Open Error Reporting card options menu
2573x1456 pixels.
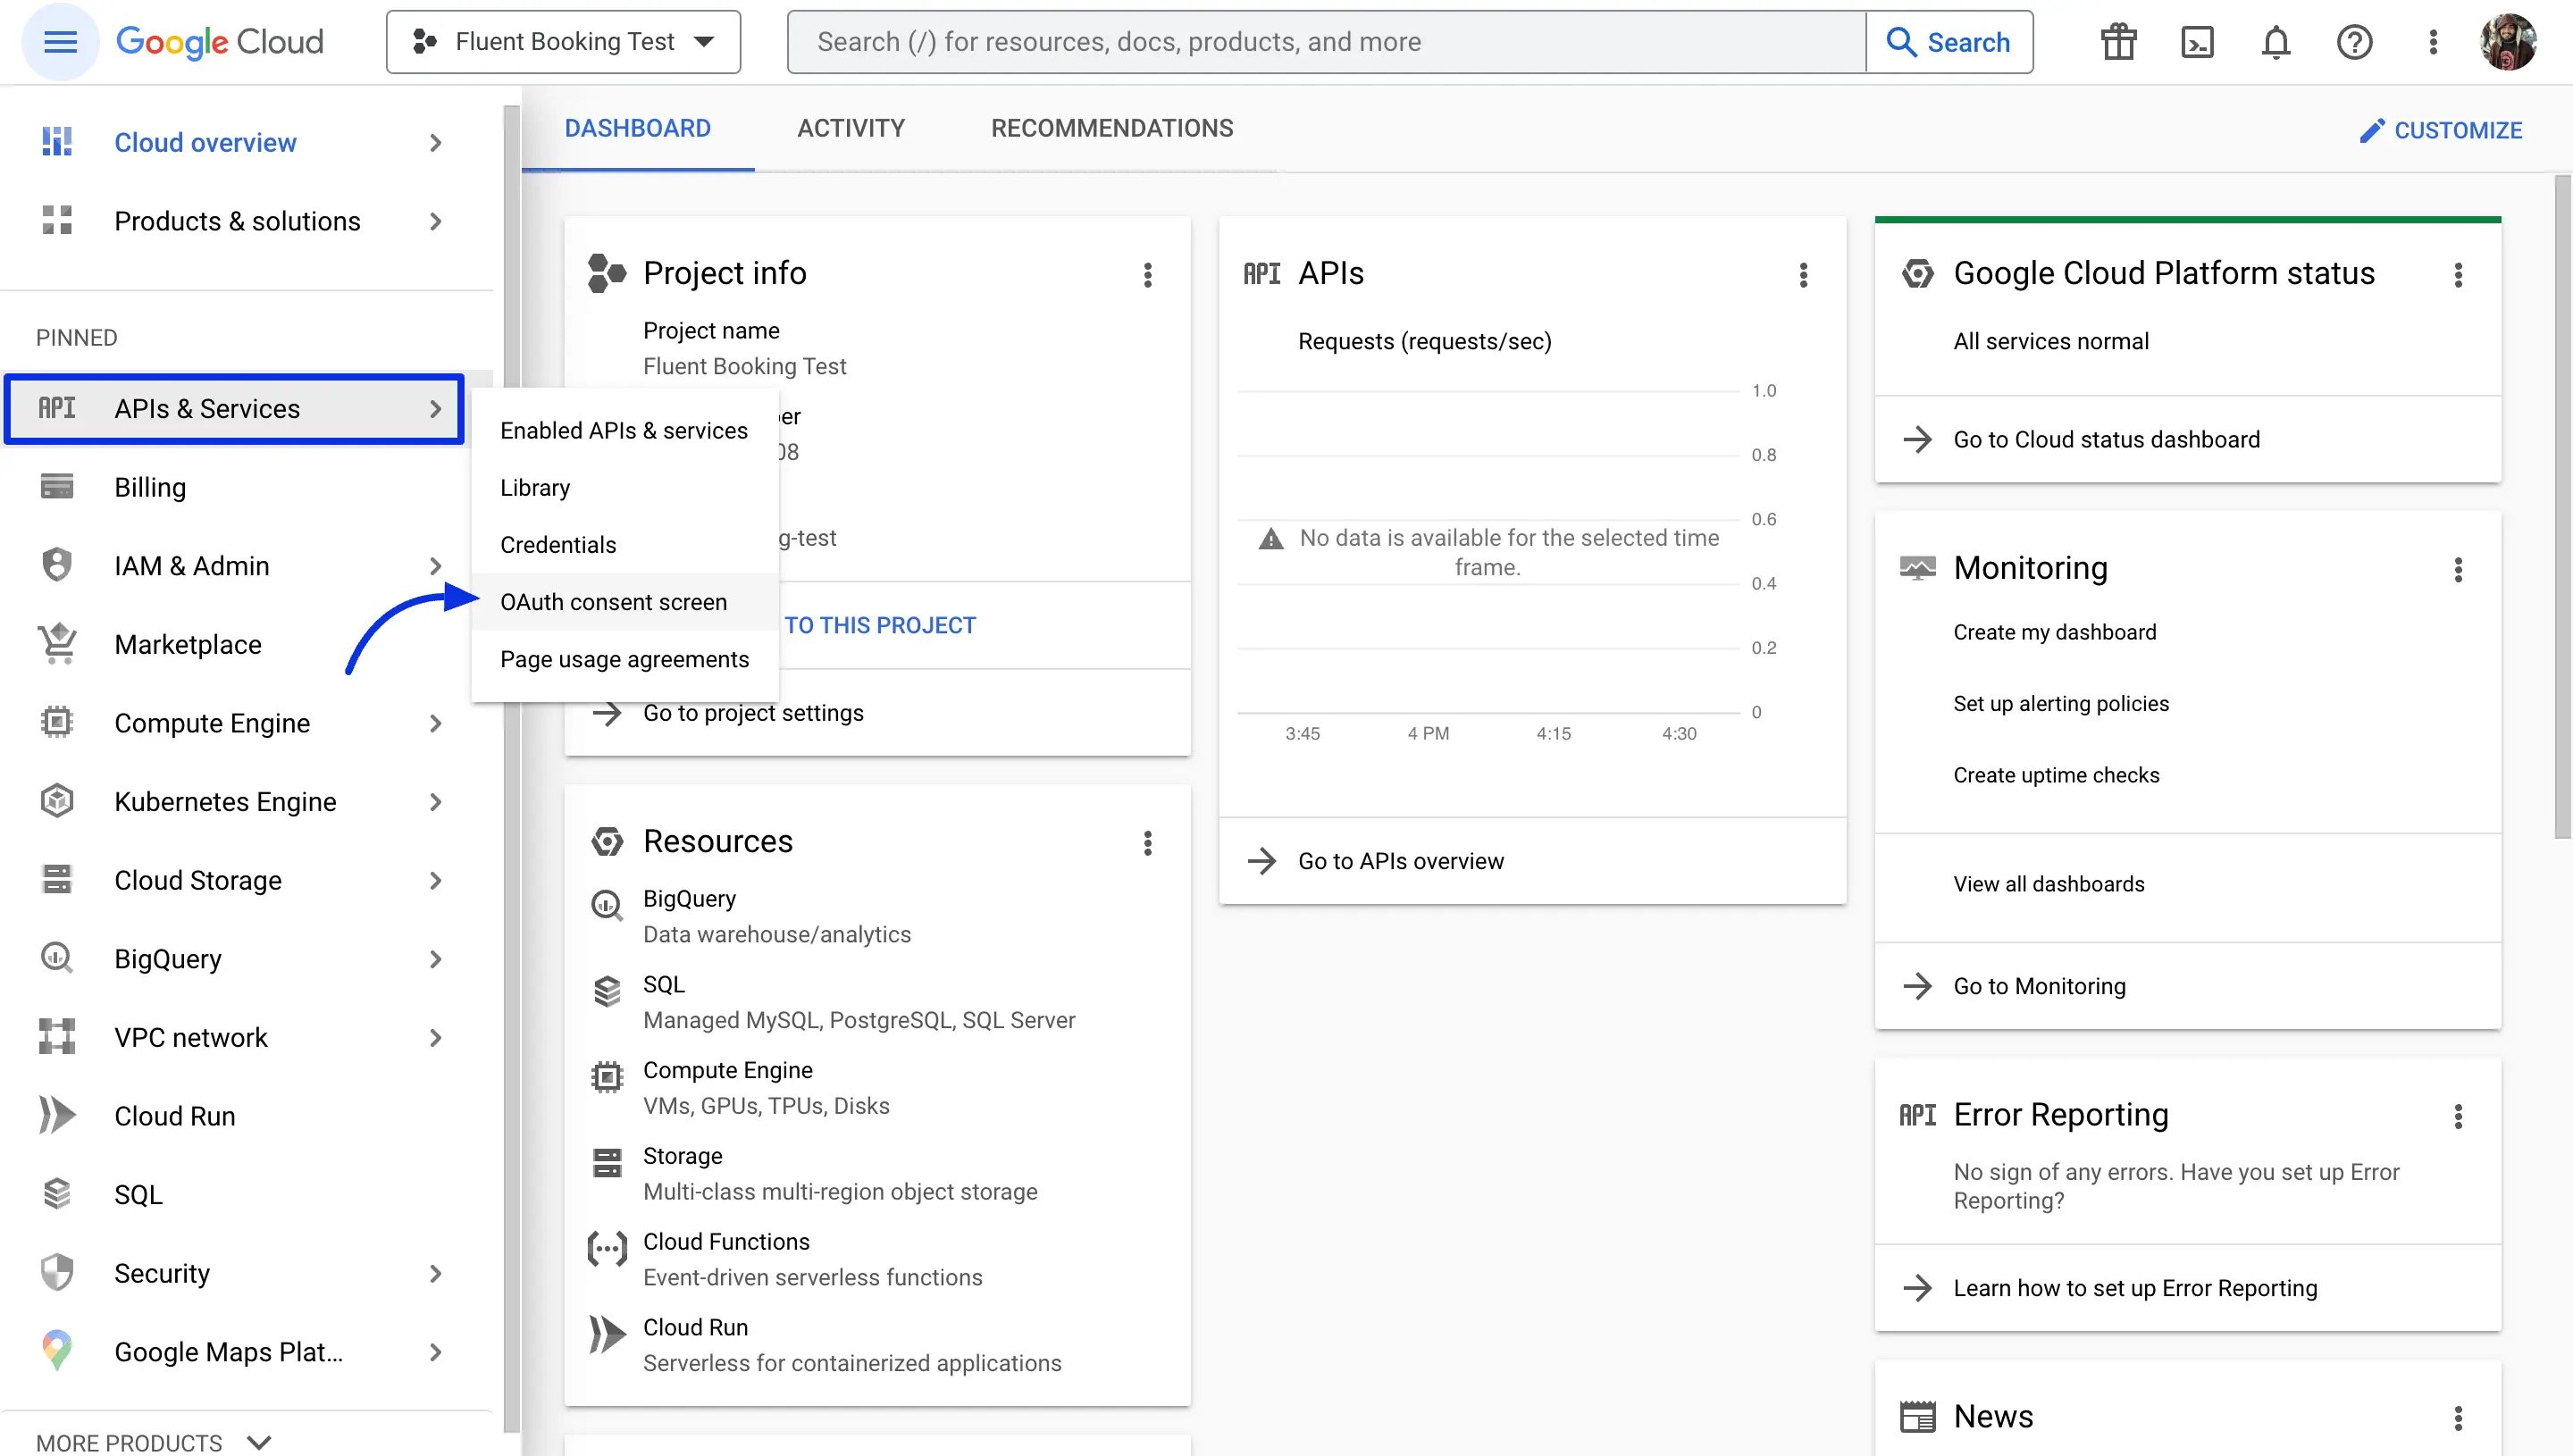(x=2458, y=1116)
